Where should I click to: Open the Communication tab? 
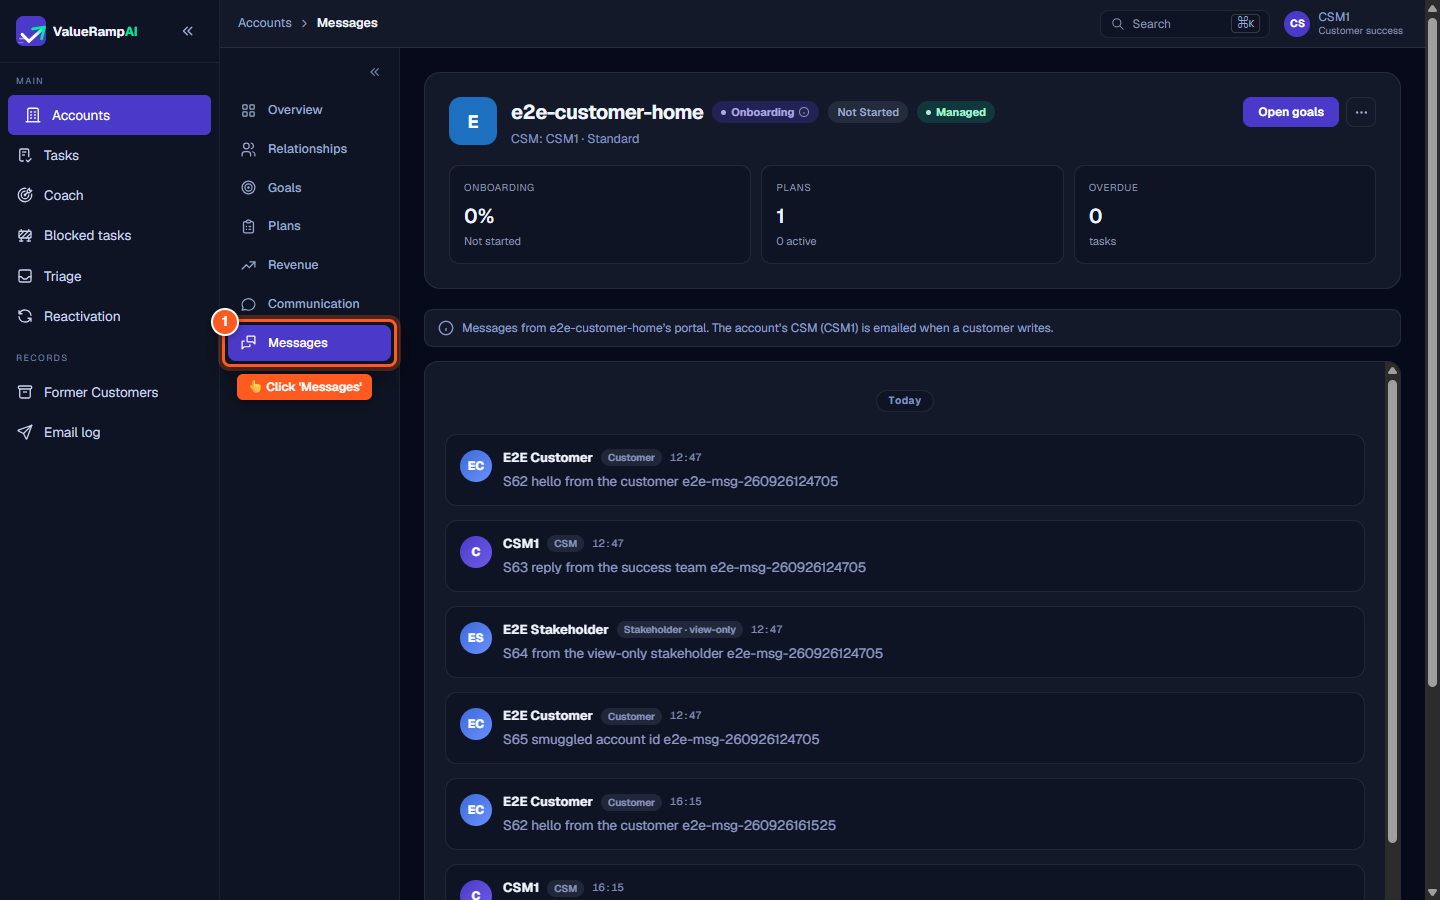click(309, 304)
